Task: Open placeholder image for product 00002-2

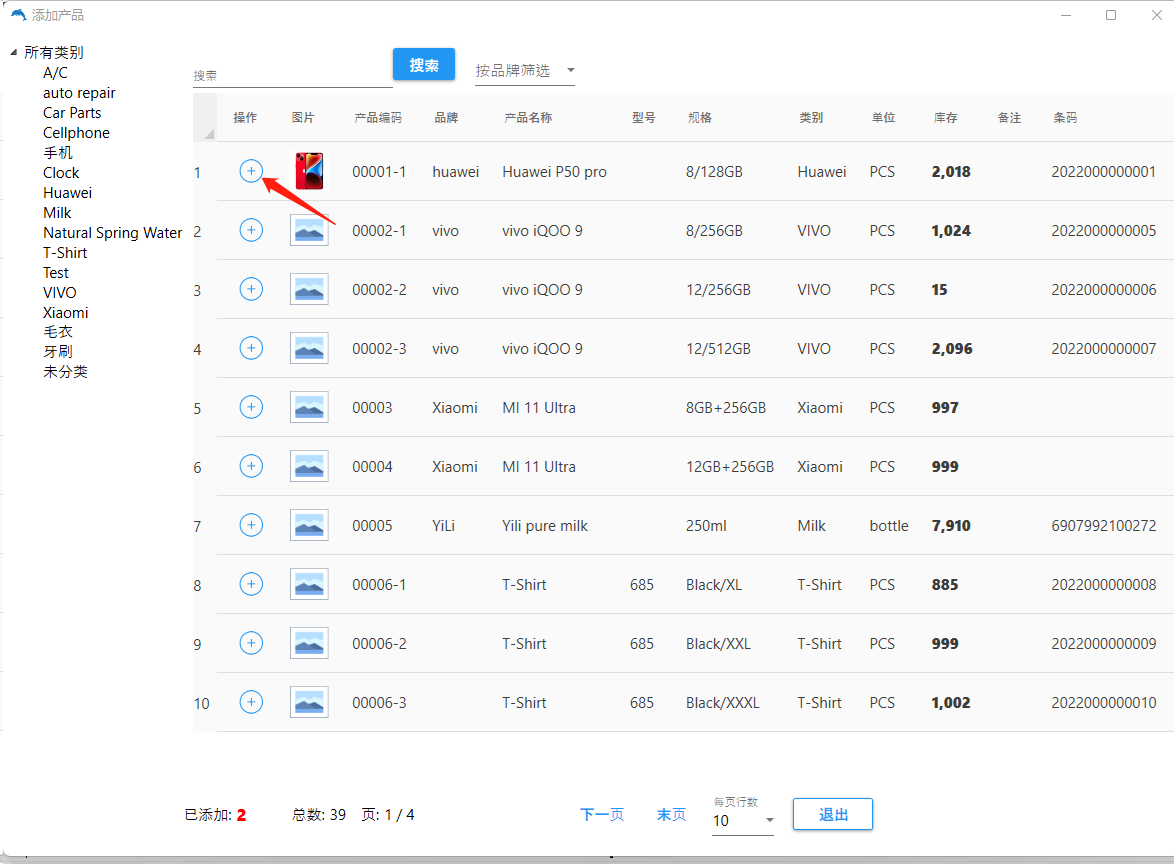Action: pyautogui.click(x=309, y=289)
